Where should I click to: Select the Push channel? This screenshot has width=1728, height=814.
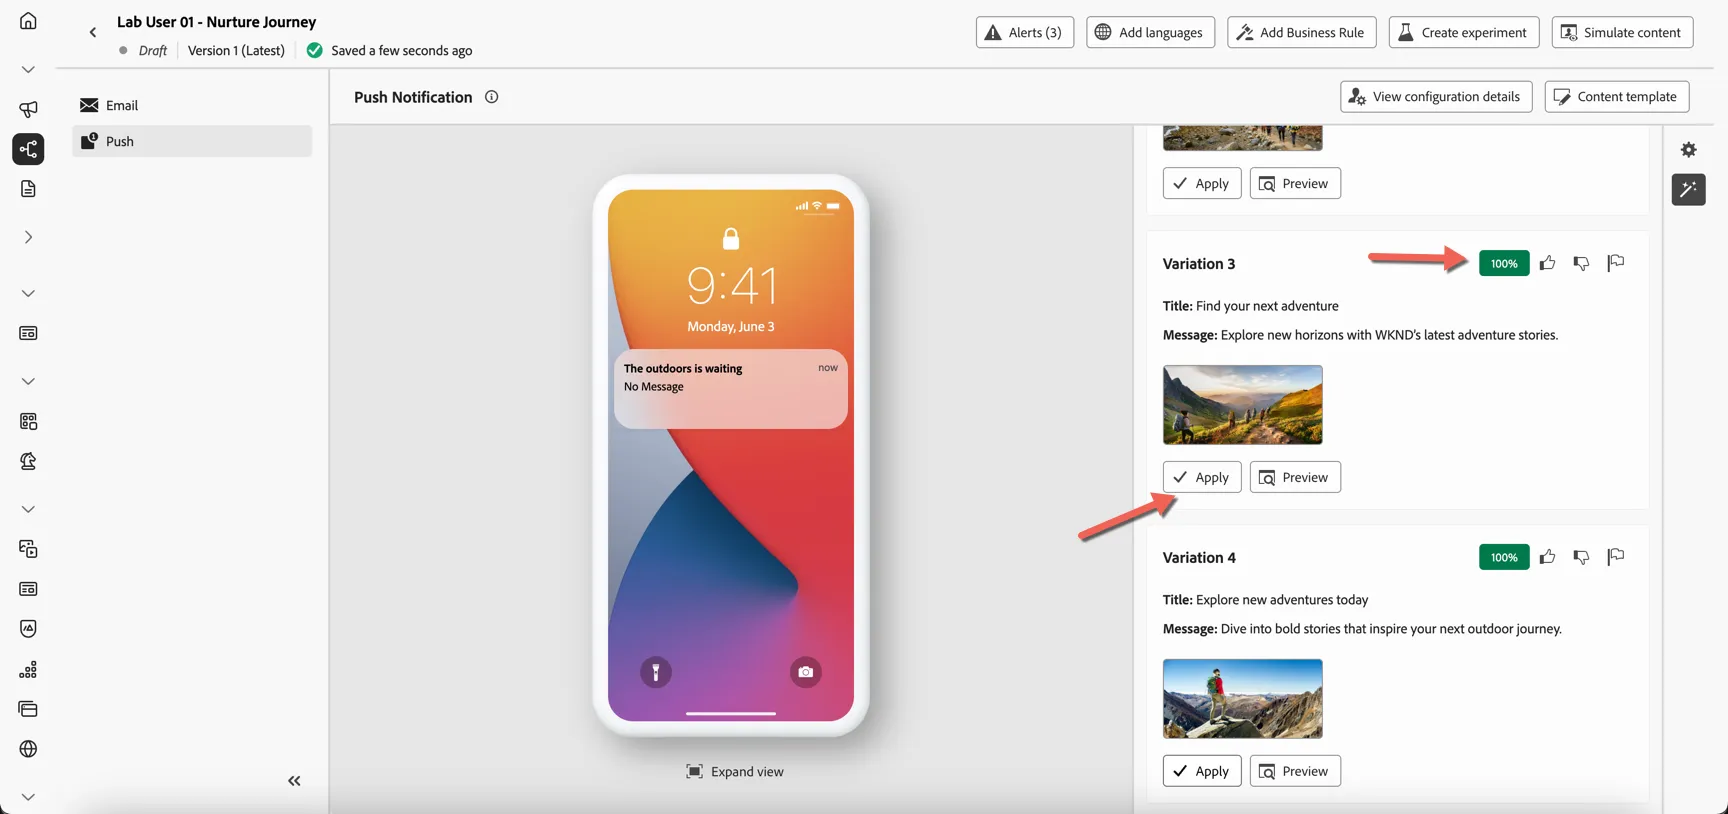point(192,141)
